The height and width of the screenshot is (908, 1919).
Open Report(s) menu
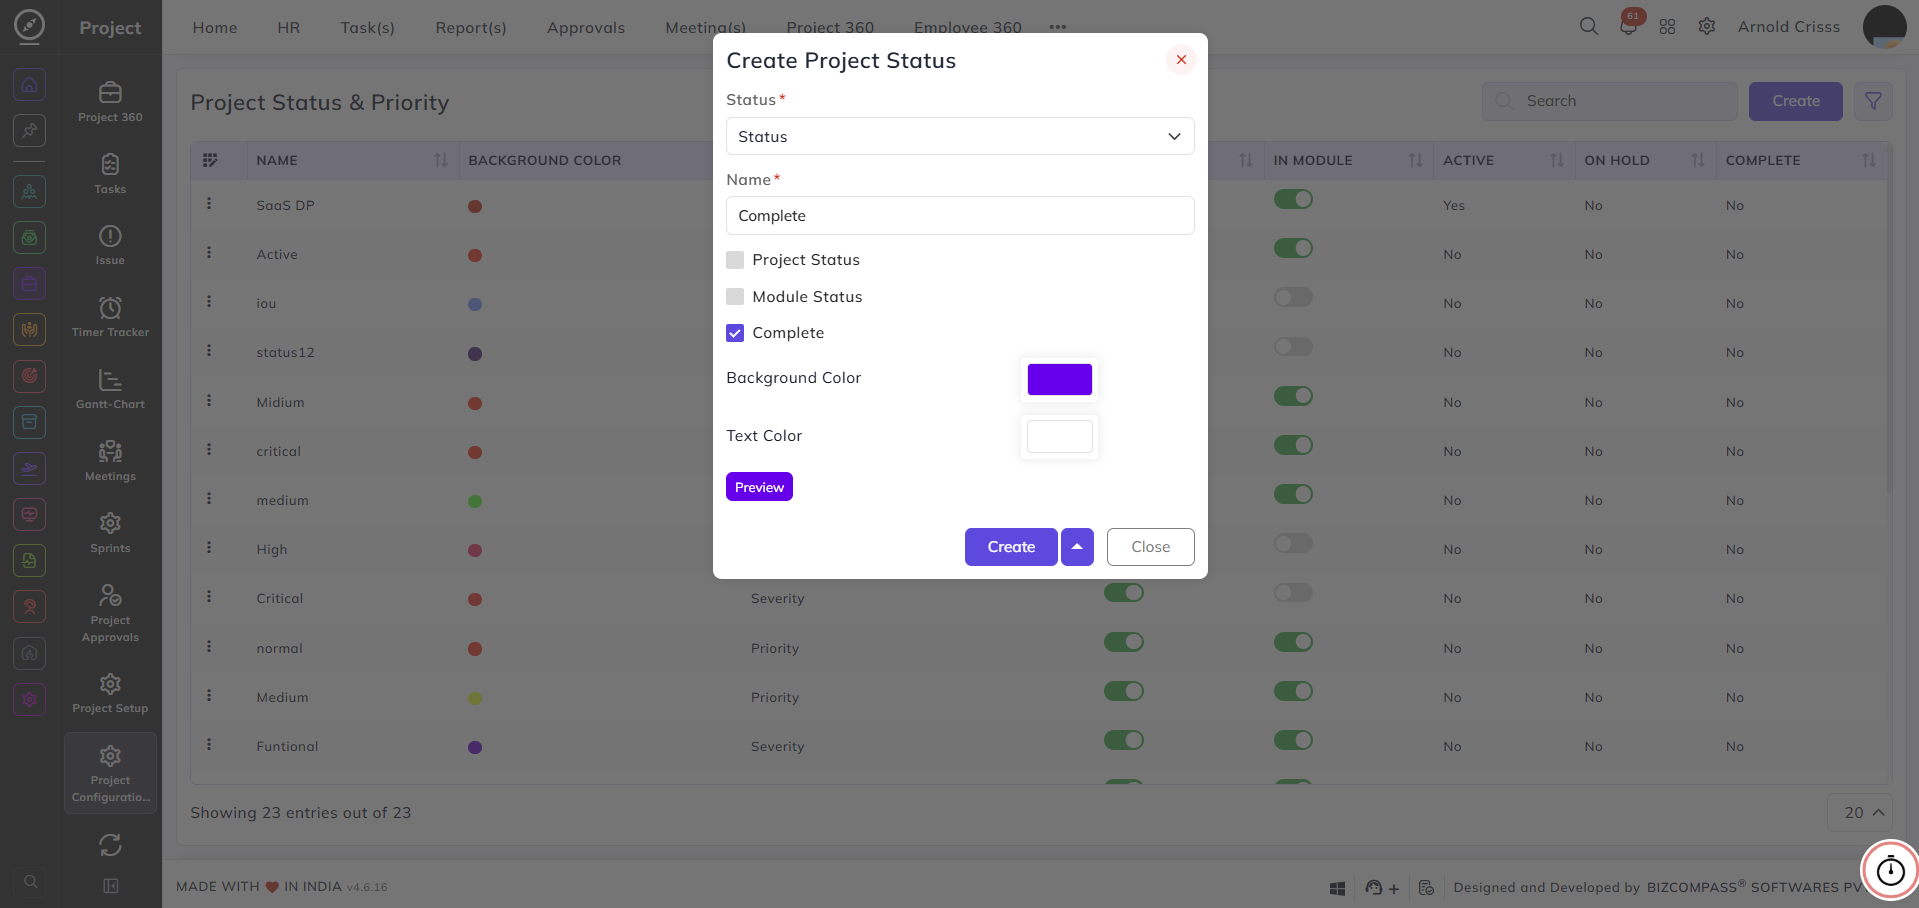click(471, 28)
